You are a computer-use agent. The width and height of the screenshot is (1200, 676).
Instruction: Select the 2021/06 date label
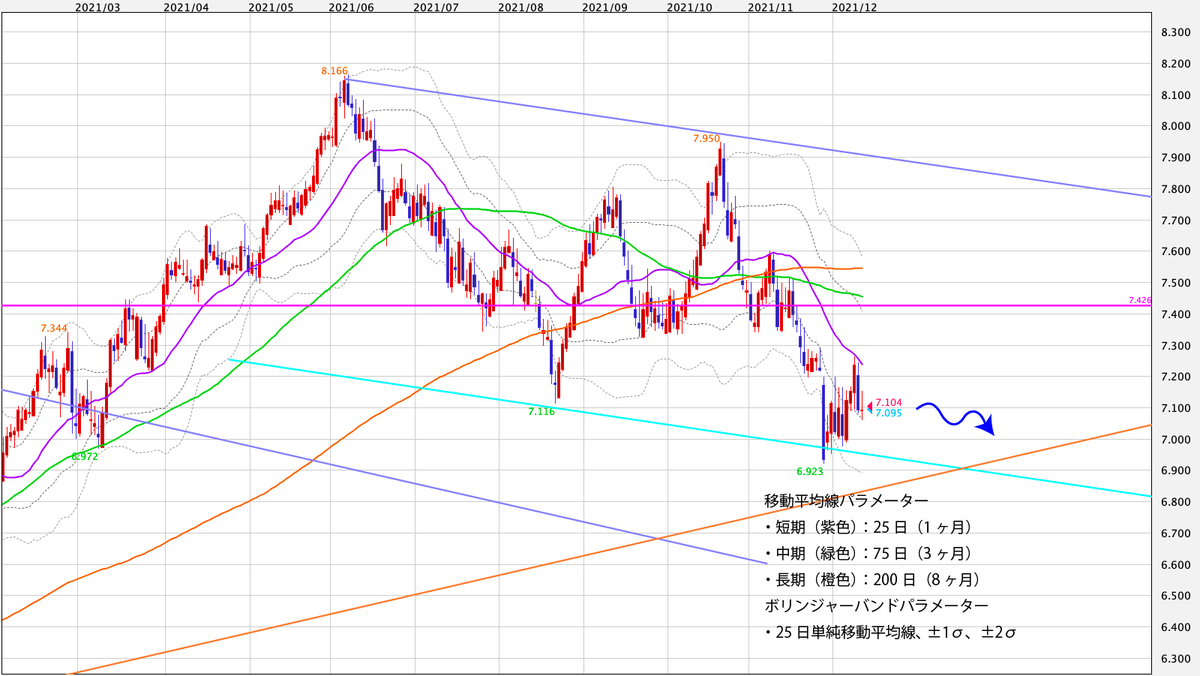point(351,6)
